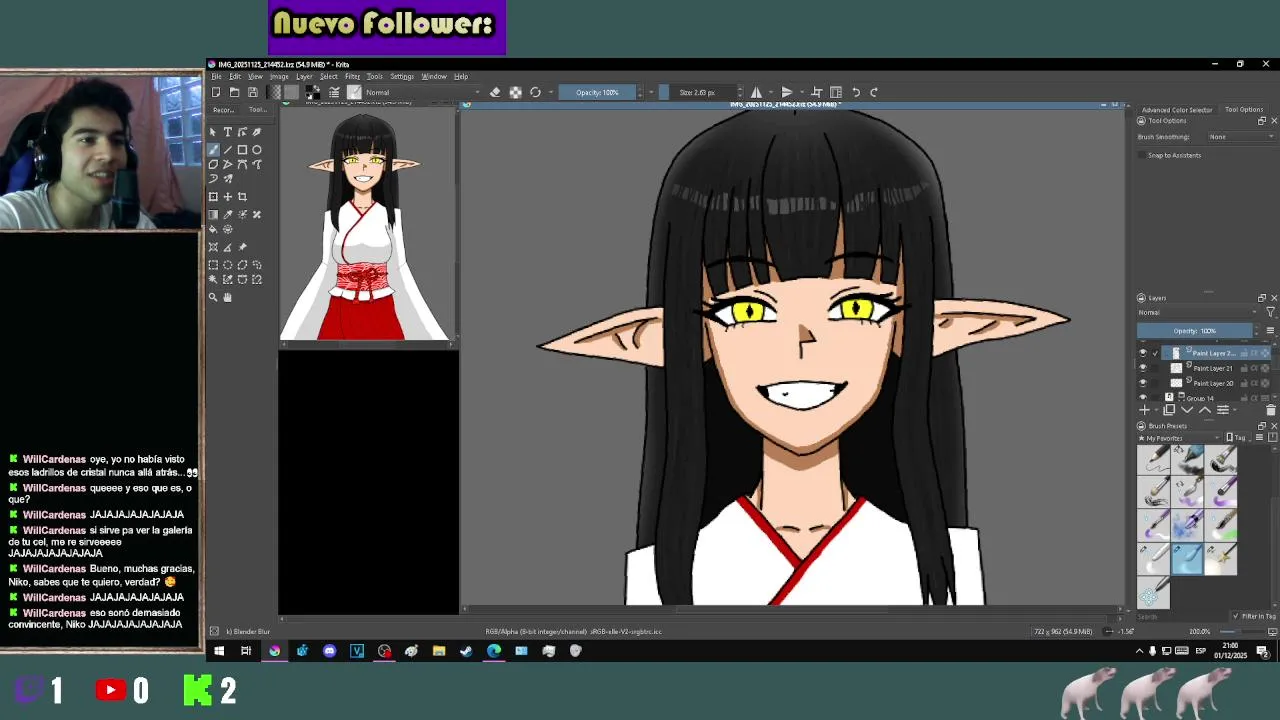The height and width of the screenshot is (720, 1280).
Task: Move layer up with the up arrow
Action: pos(1204,410)
